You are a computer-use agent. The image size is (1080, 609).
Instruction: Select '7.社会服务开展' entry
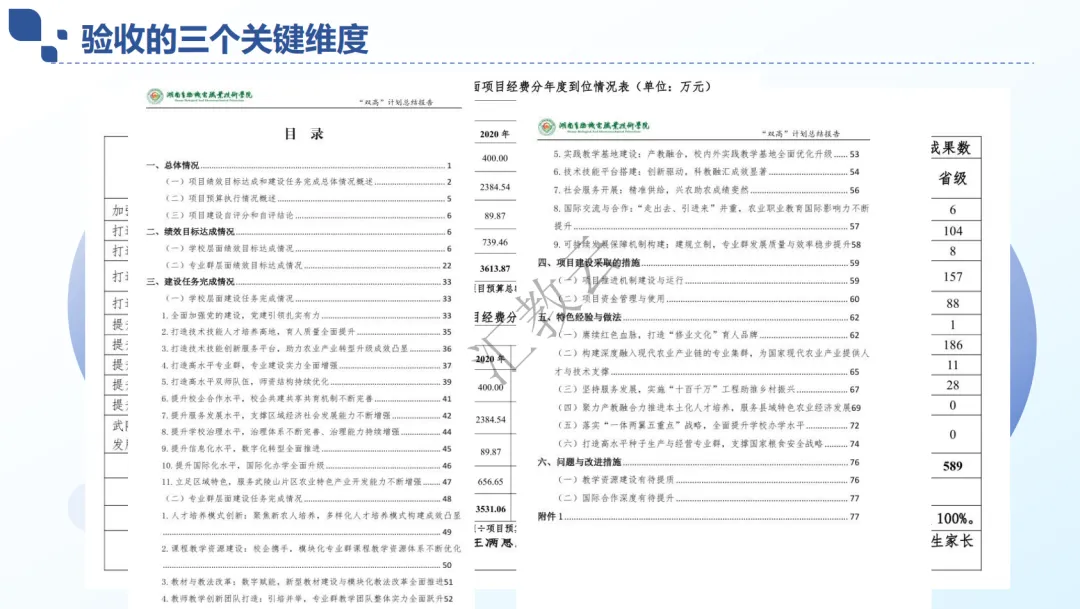point(706,190)
